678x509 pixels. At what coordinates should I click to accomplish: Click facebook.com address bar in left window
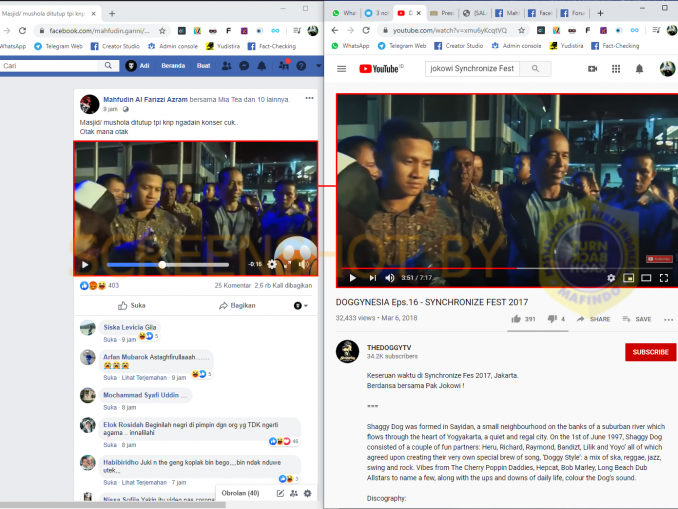pyautogui.click(x=99, y=31)
